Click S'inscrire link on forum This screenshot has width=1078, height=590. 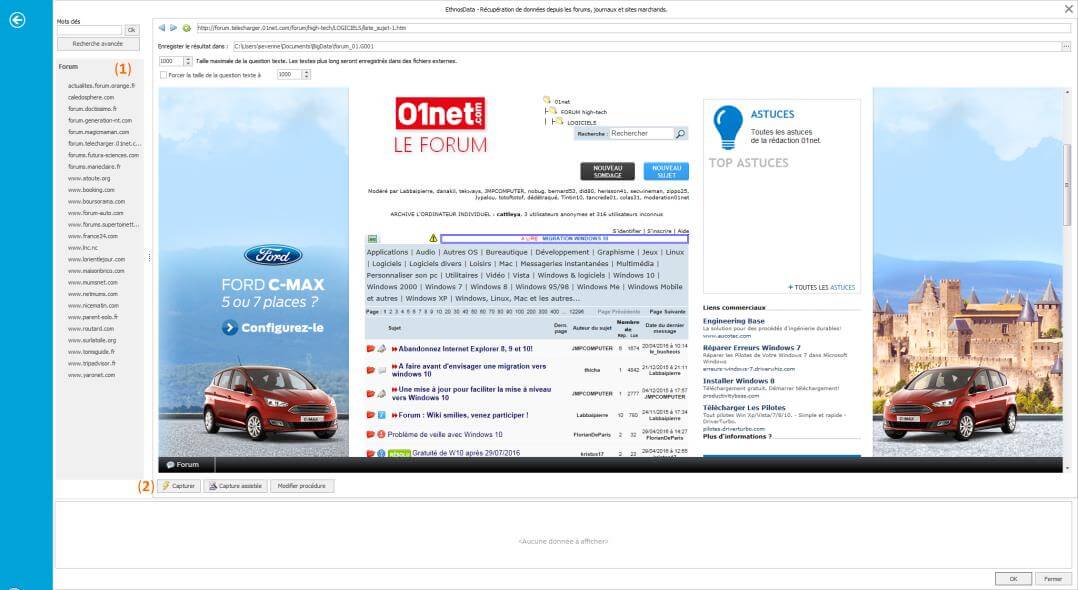659,231
